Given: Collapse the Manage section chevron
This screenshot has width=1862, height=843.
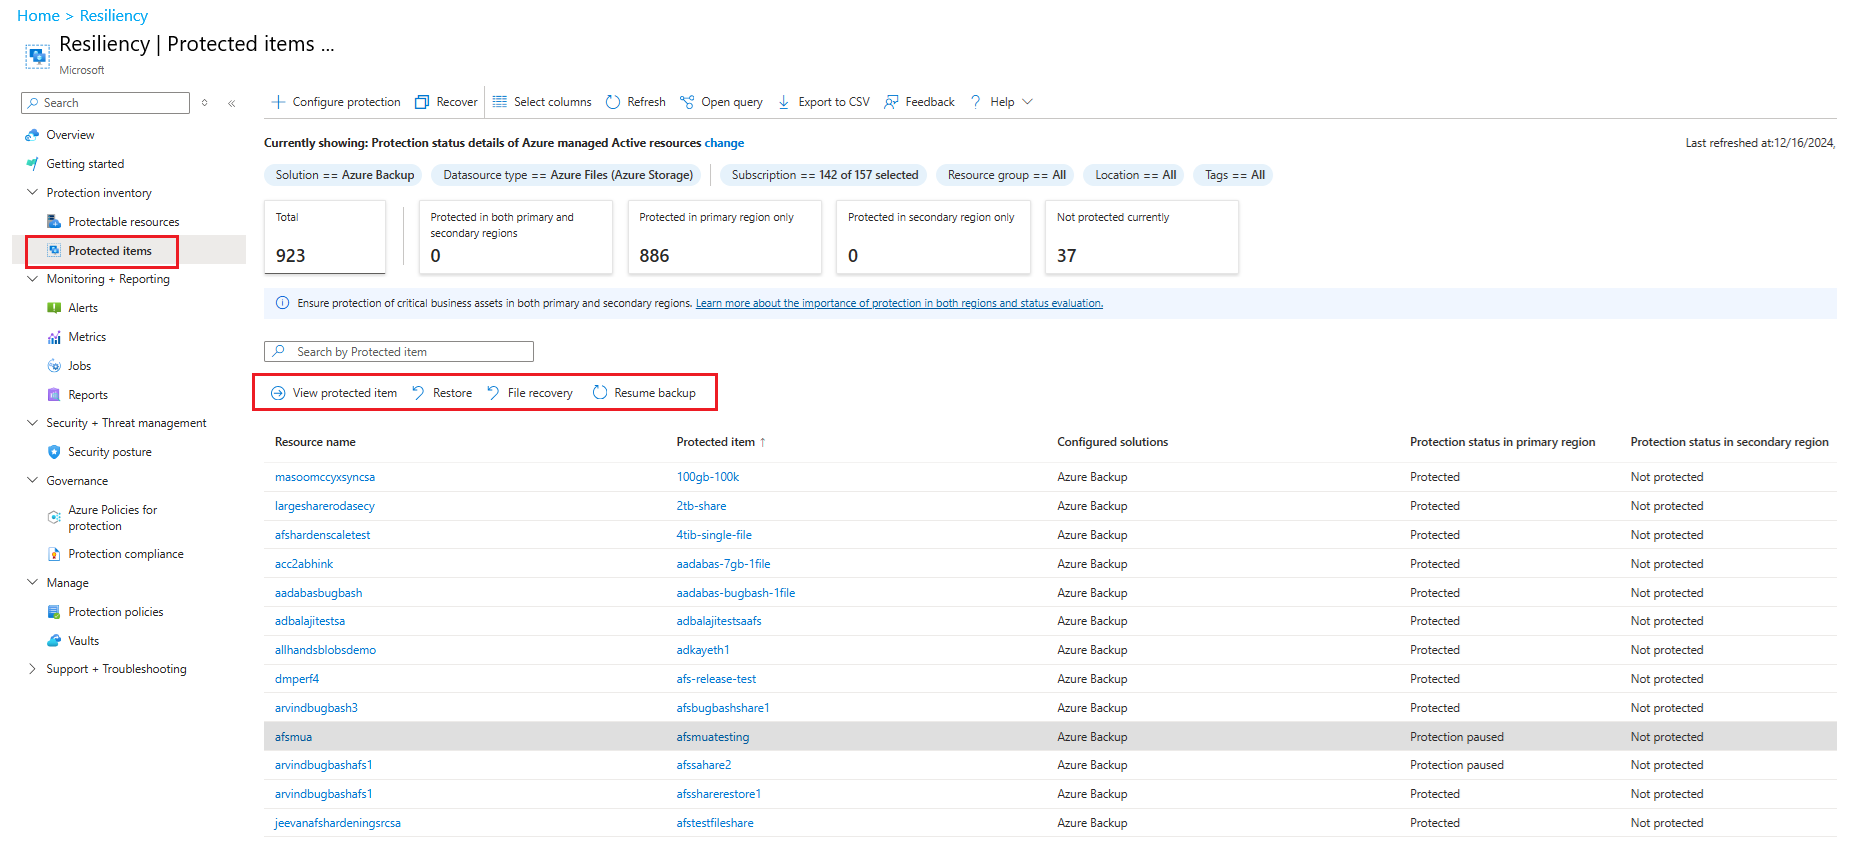Looking at the screenshot, I should pos(32,582).
